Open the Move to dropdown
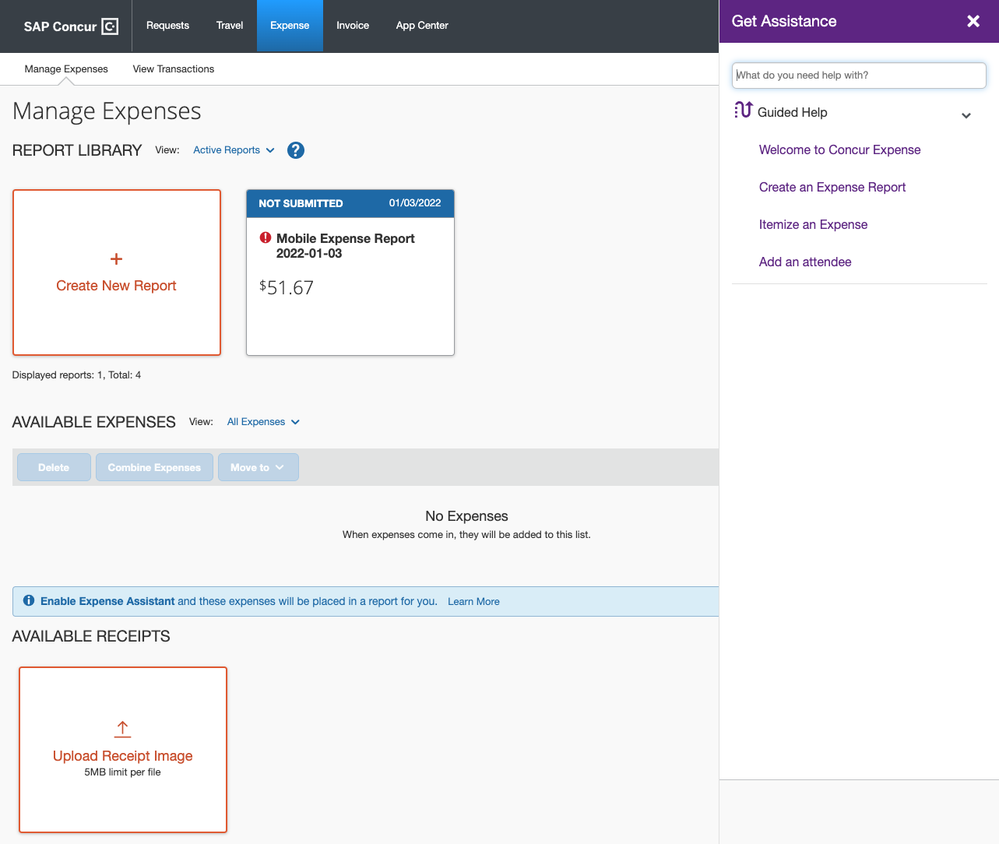This screenshot has height=844, width=999. pyautogui.click(x=258, y=467)
